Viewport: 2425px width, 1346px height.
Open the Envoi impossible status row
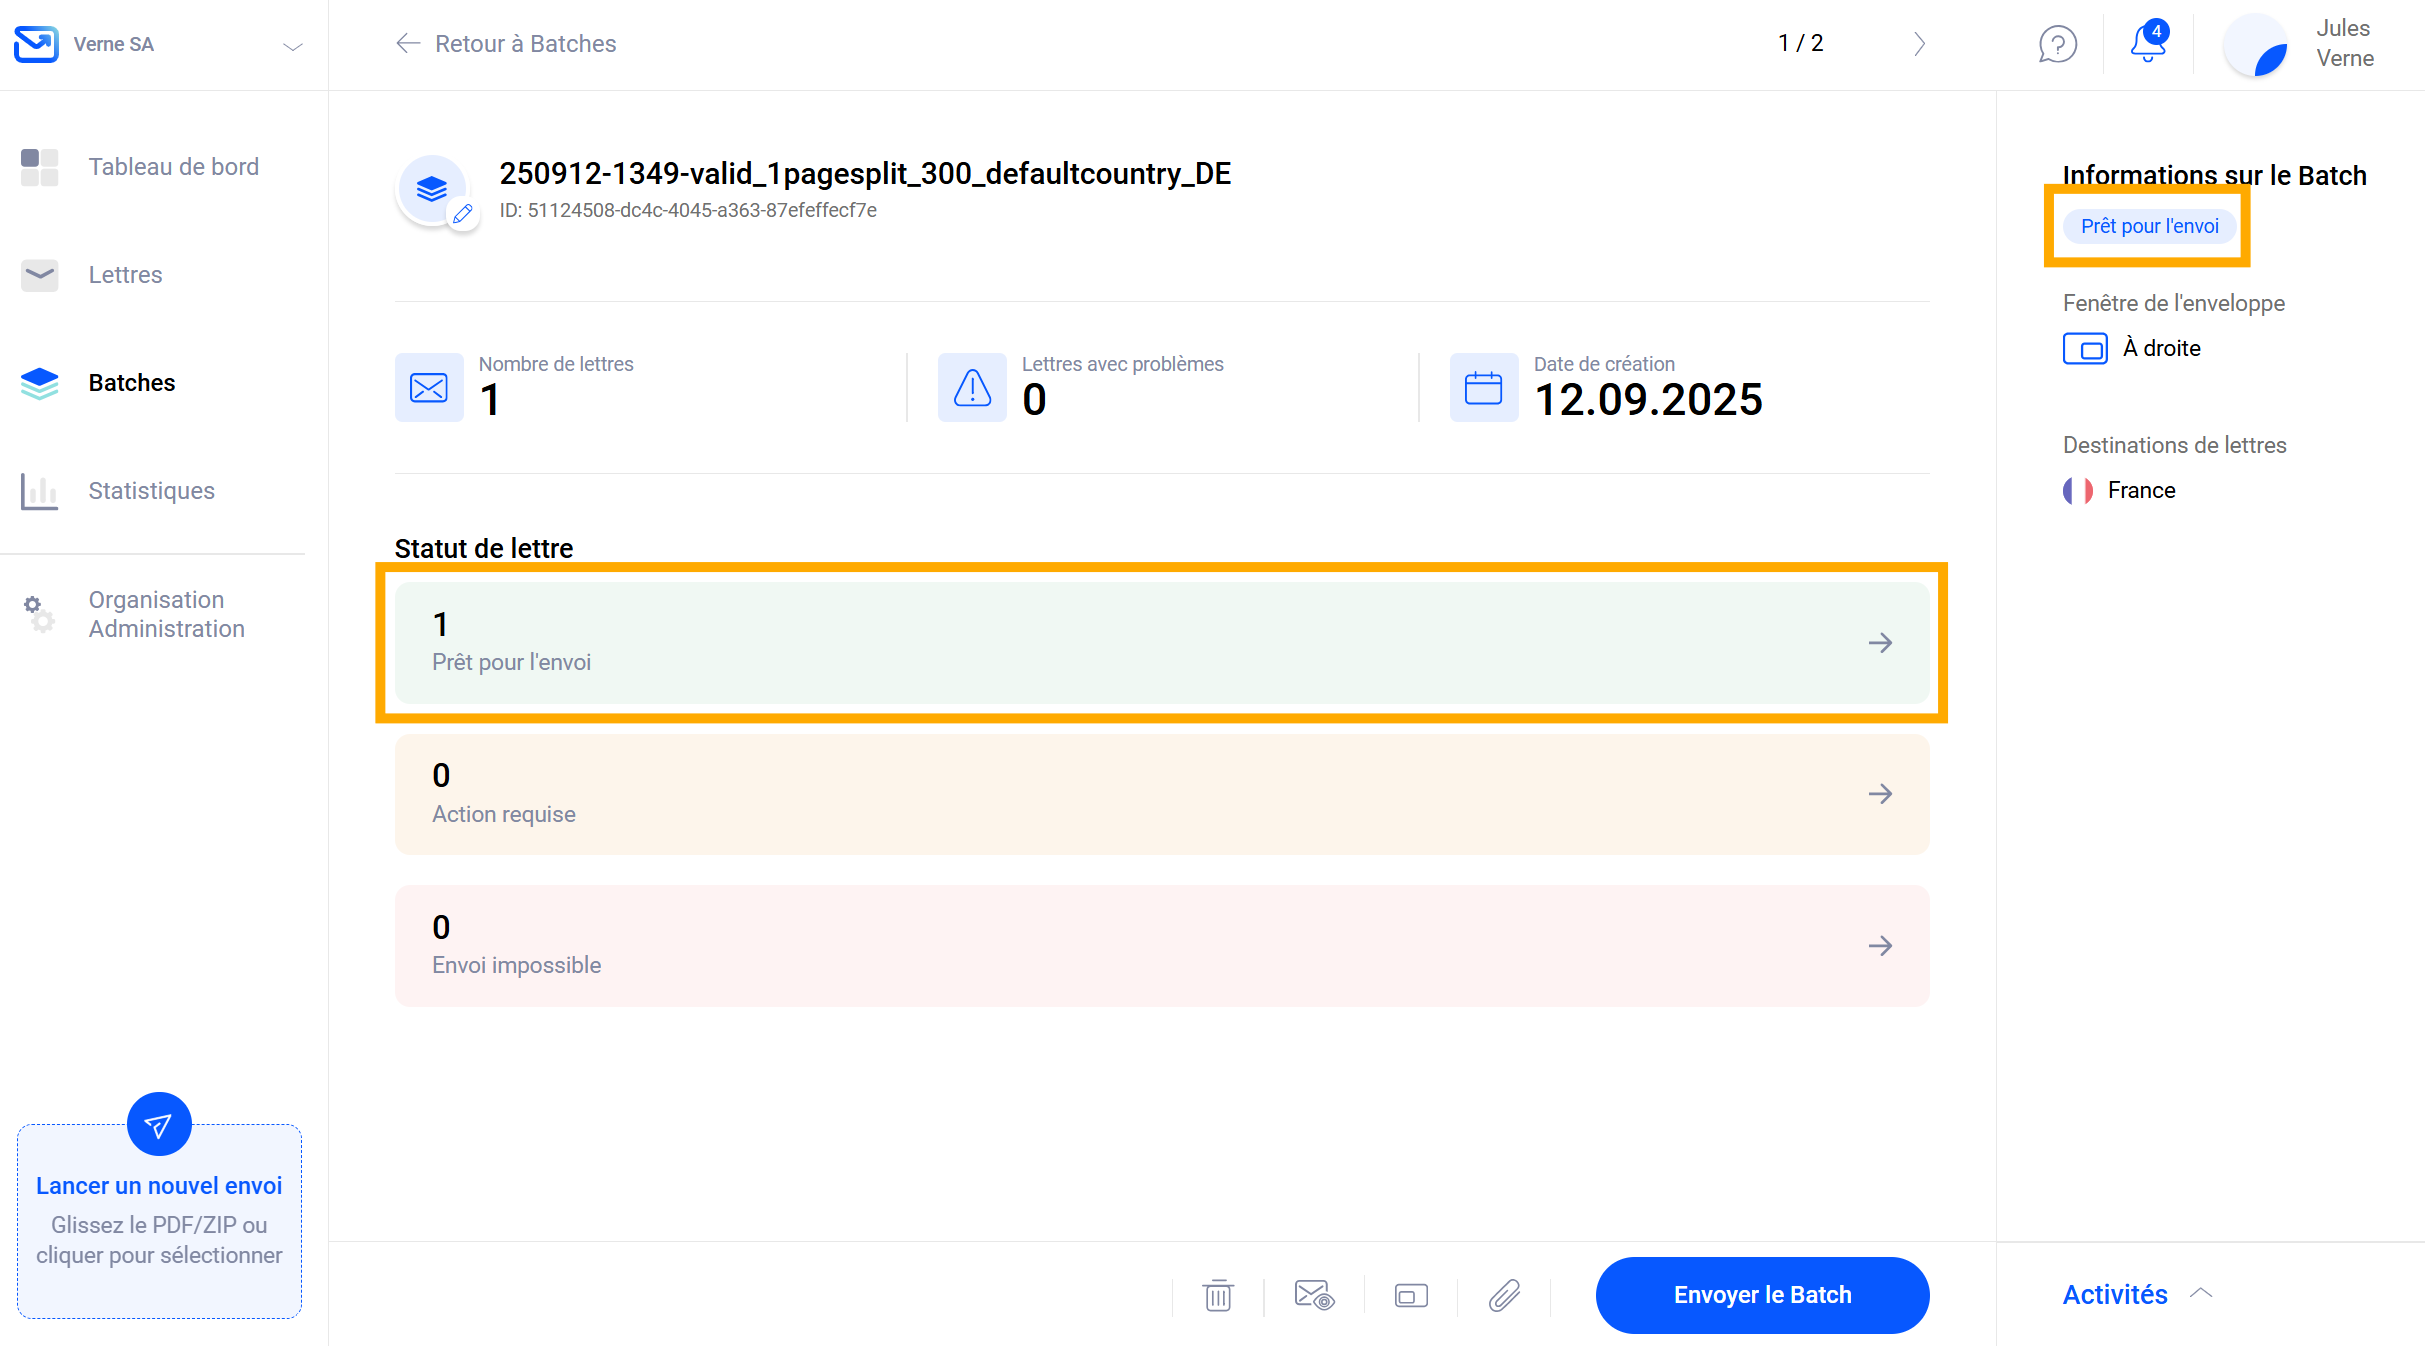[x=1161, y=945]
